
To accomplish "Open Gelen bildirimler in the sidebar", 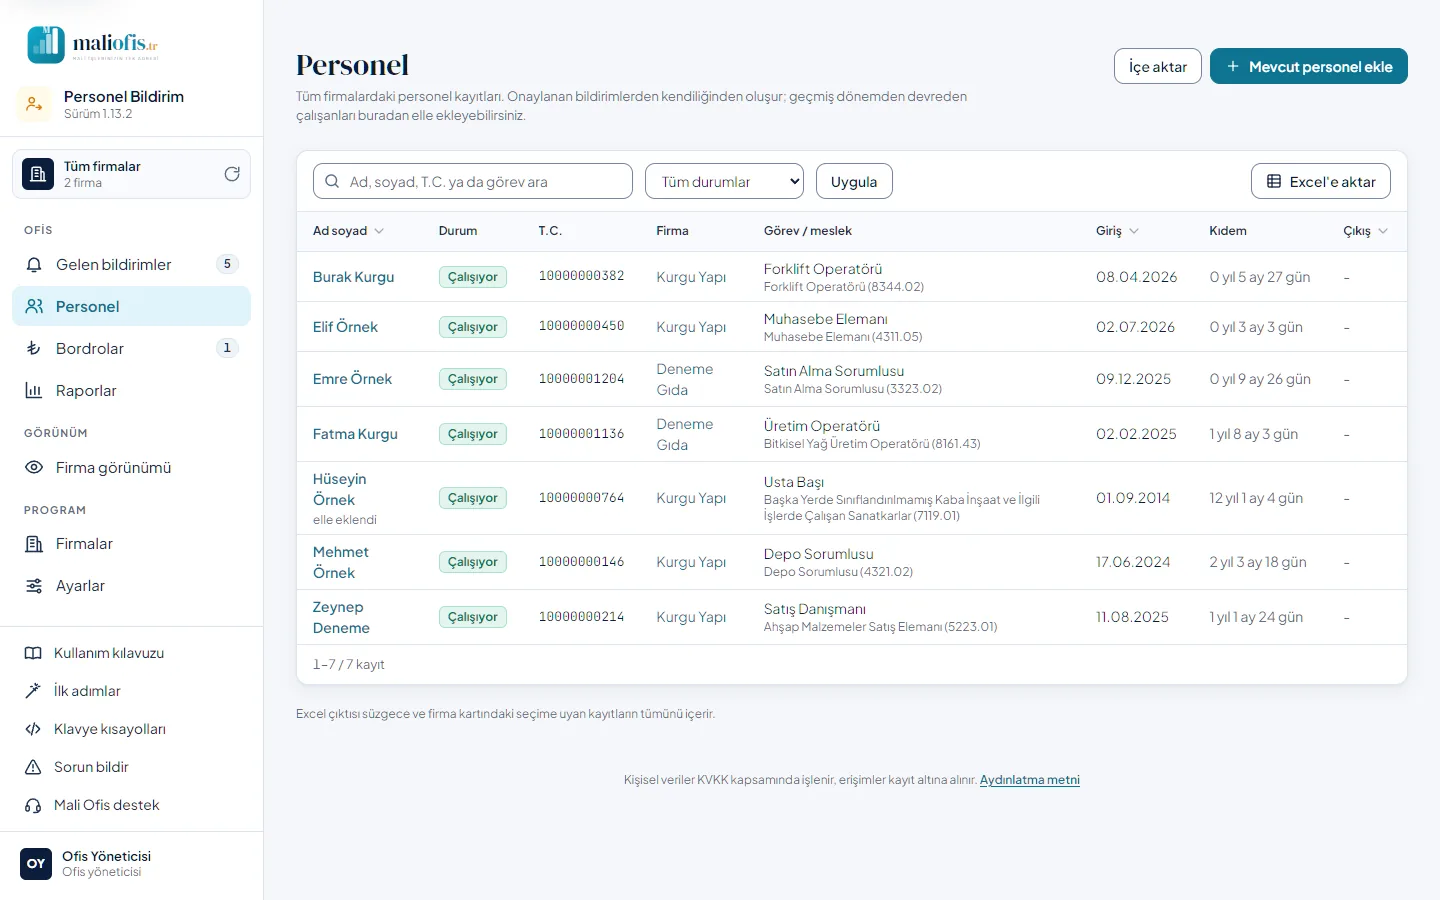I will click(131, 265).
